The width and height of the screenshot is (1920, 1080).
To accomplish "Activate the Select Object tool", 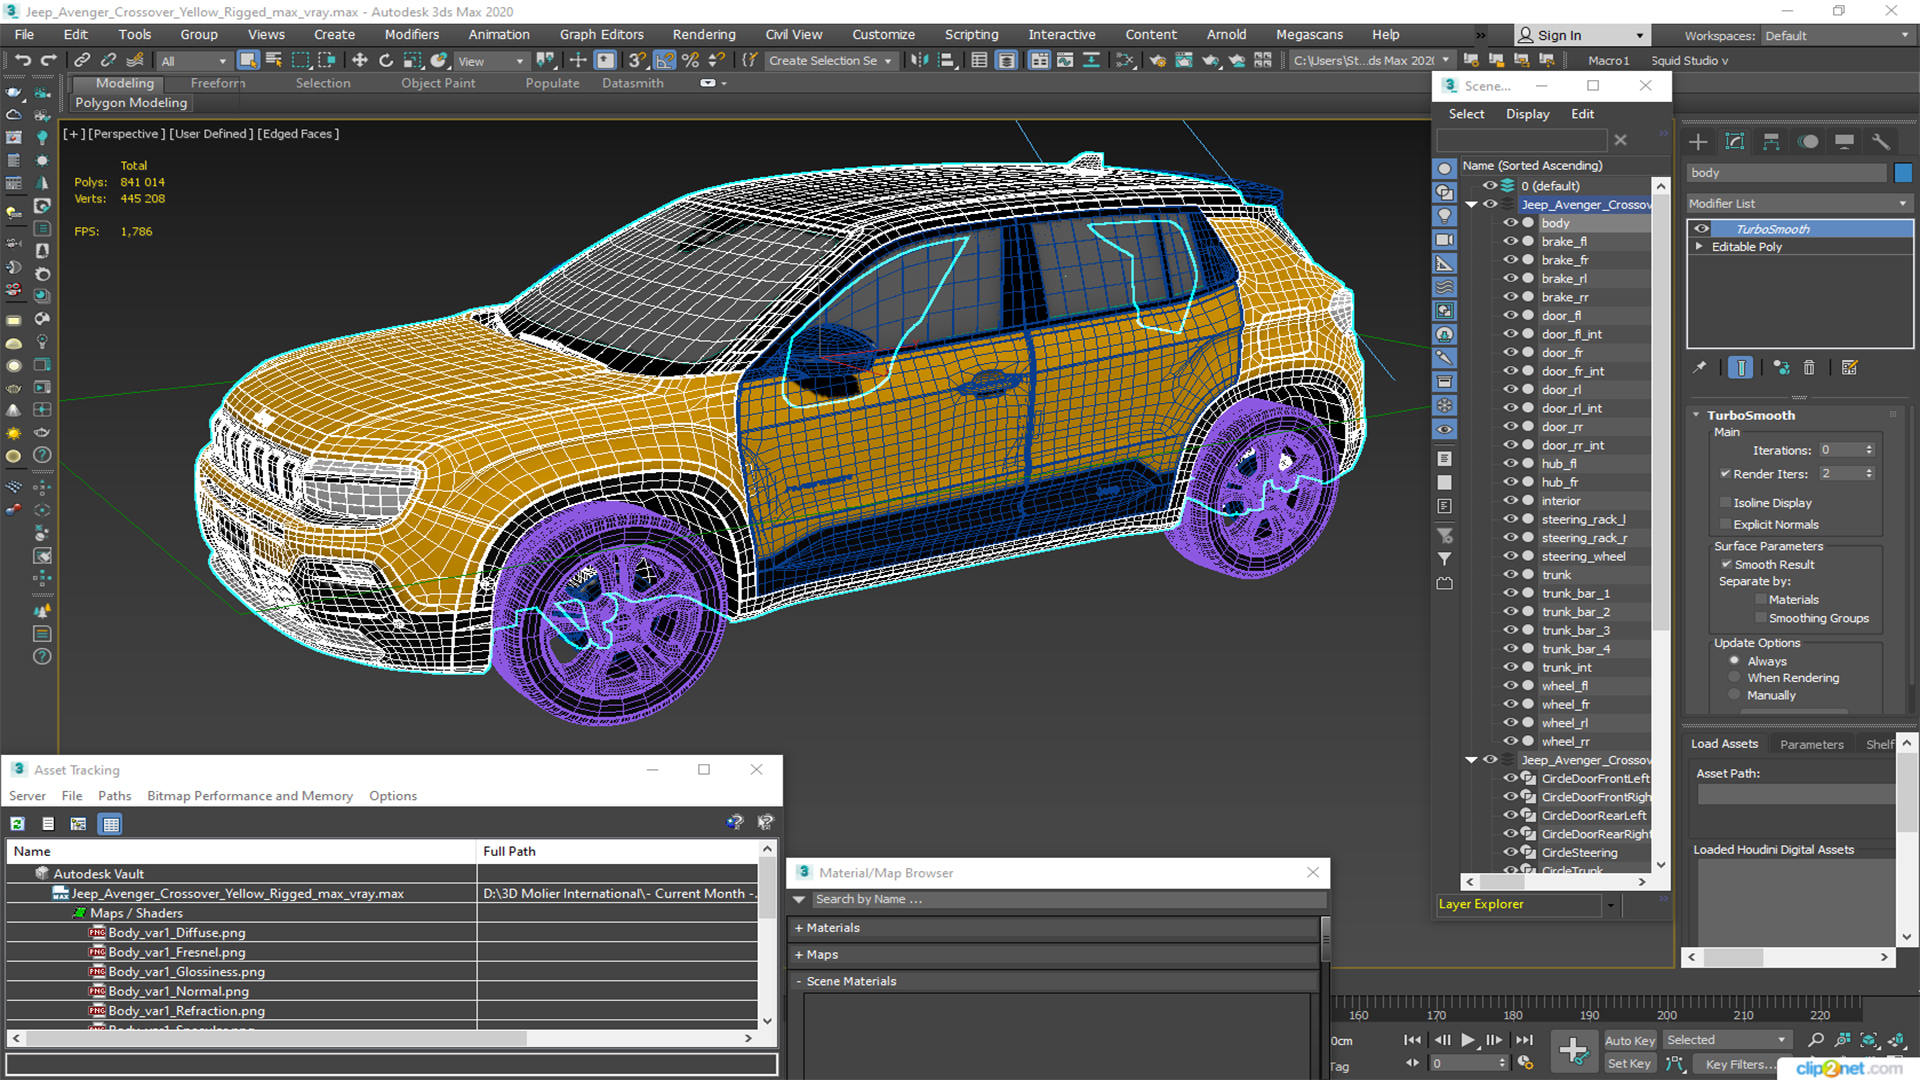I will click(x=248, y=60).
